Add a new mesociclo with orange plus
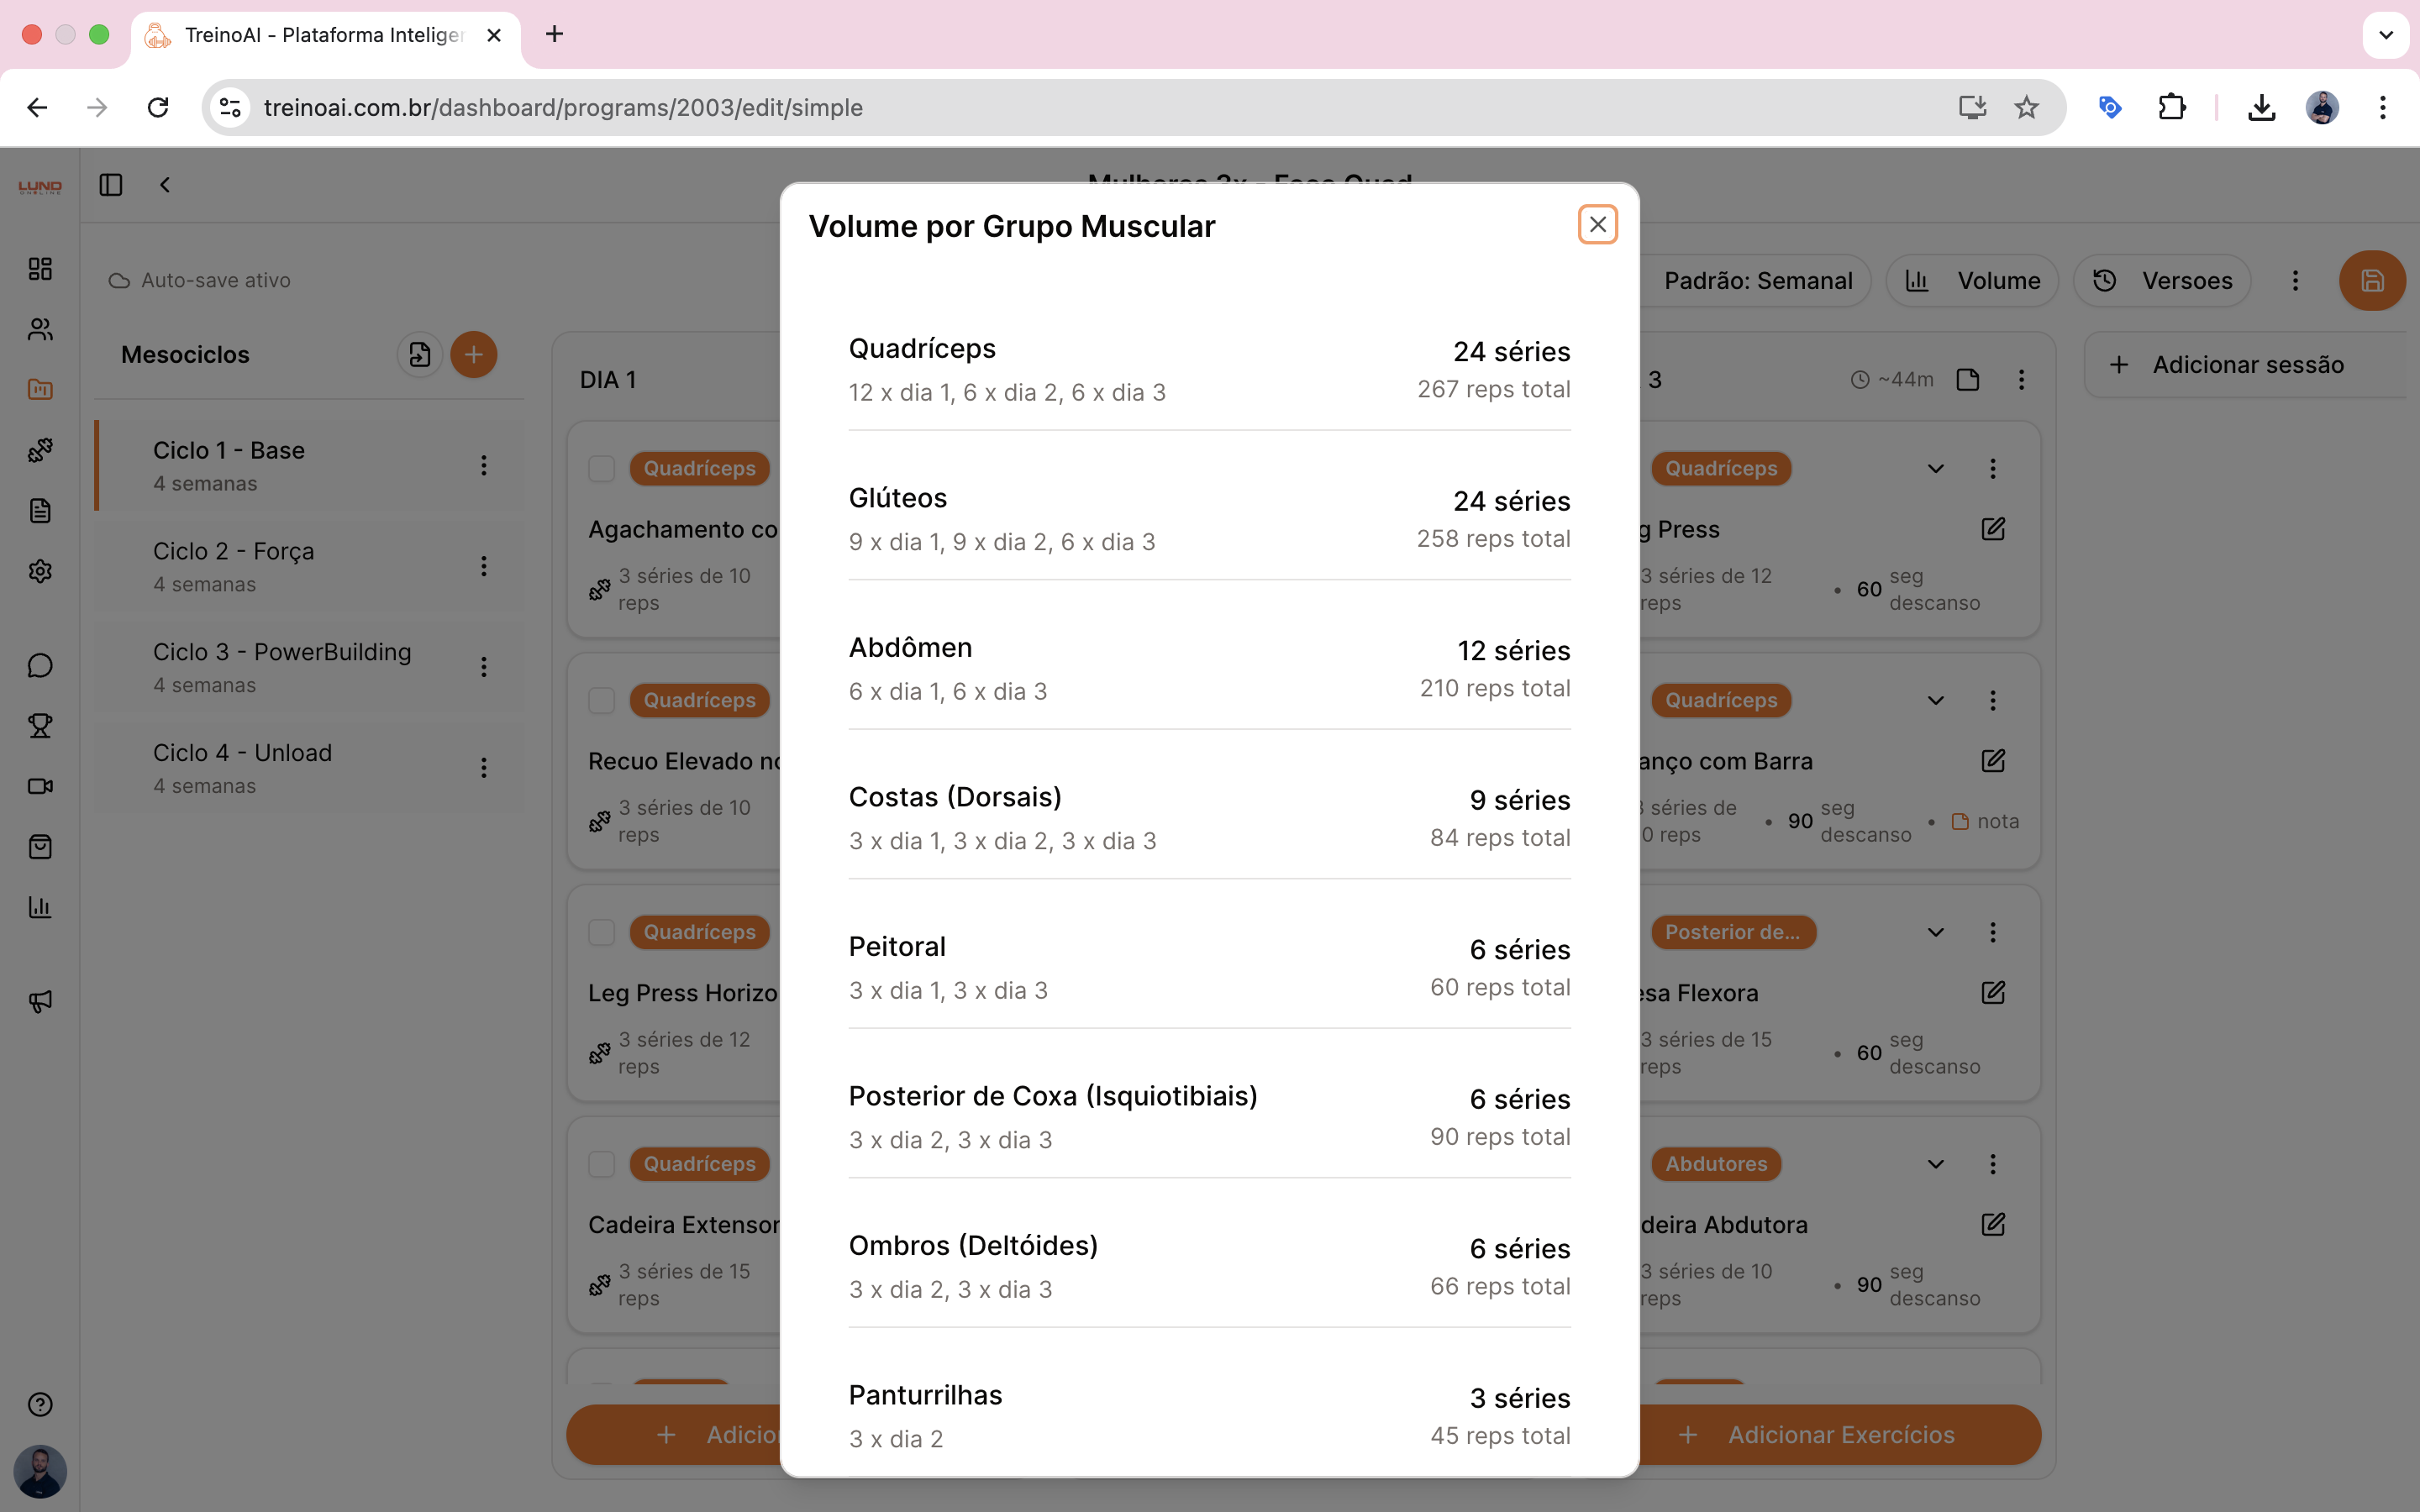Screen dimensions: 2420x1512 coord(473,355)
